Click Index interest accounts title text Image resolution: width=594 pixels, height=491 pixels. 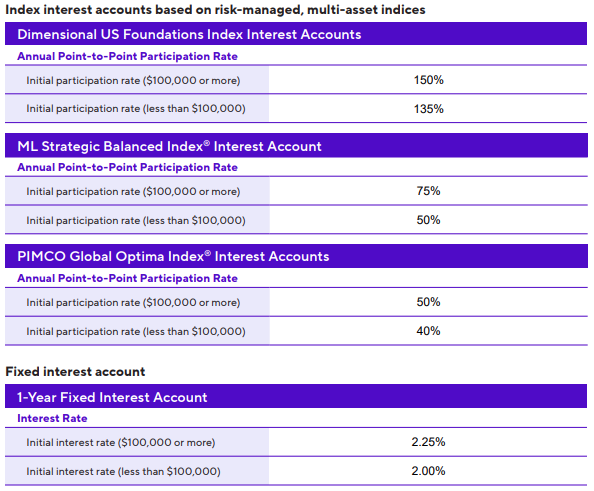point(216,9)
